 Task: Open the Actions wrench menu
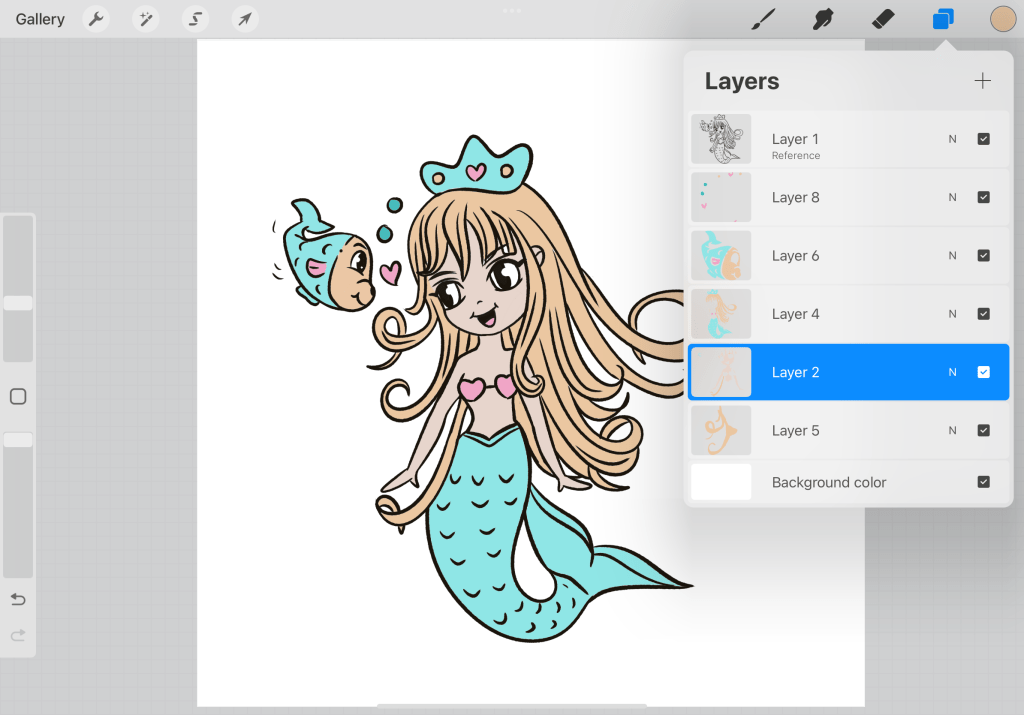[x=95, y=19]
